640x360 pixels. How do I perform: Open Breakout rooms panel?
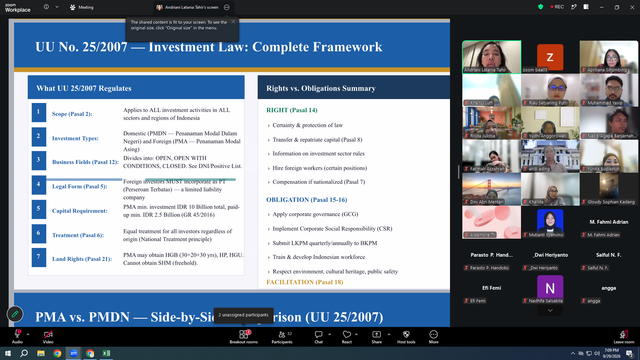(244, 337)
